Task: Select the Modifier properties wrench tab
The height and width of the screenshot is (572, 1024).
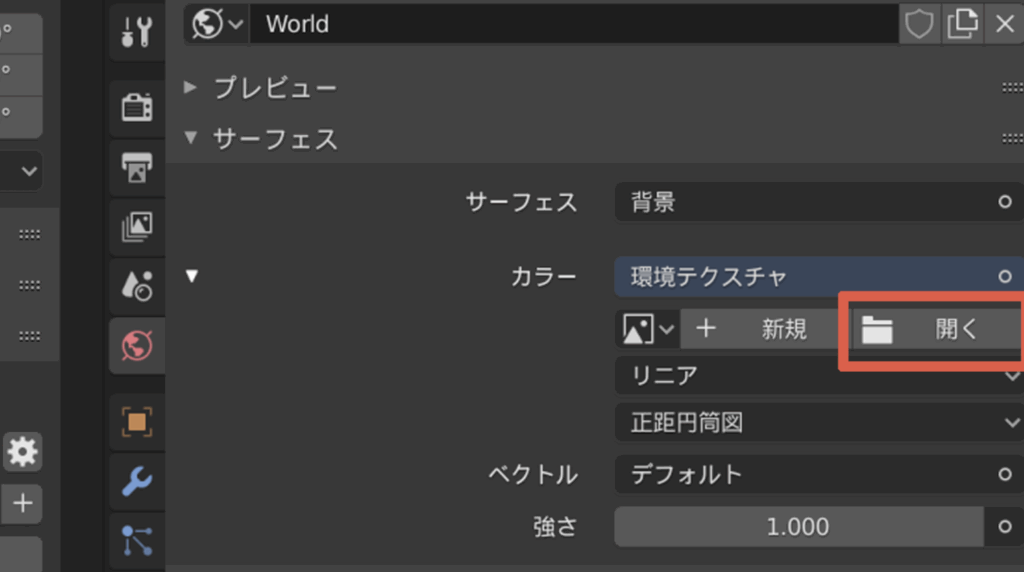Action: pyautogui.click(x=136, y=482)
